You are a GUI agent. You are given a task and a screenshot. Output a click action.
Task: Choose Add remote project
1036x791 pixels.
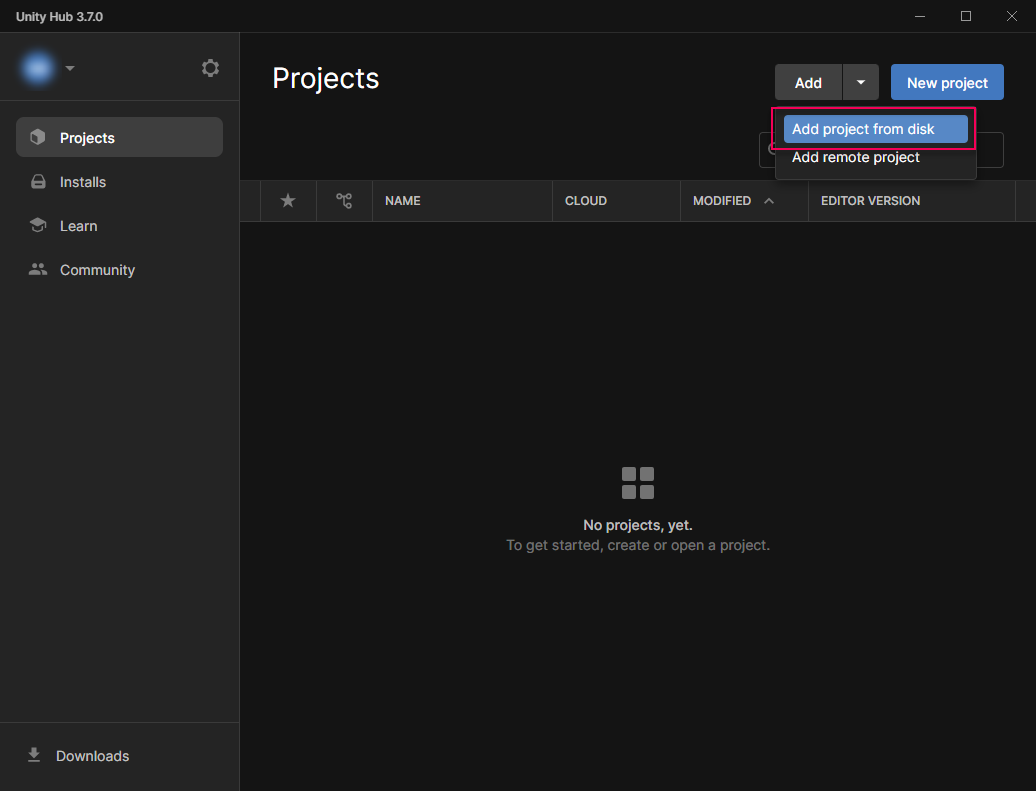[875, 157]
